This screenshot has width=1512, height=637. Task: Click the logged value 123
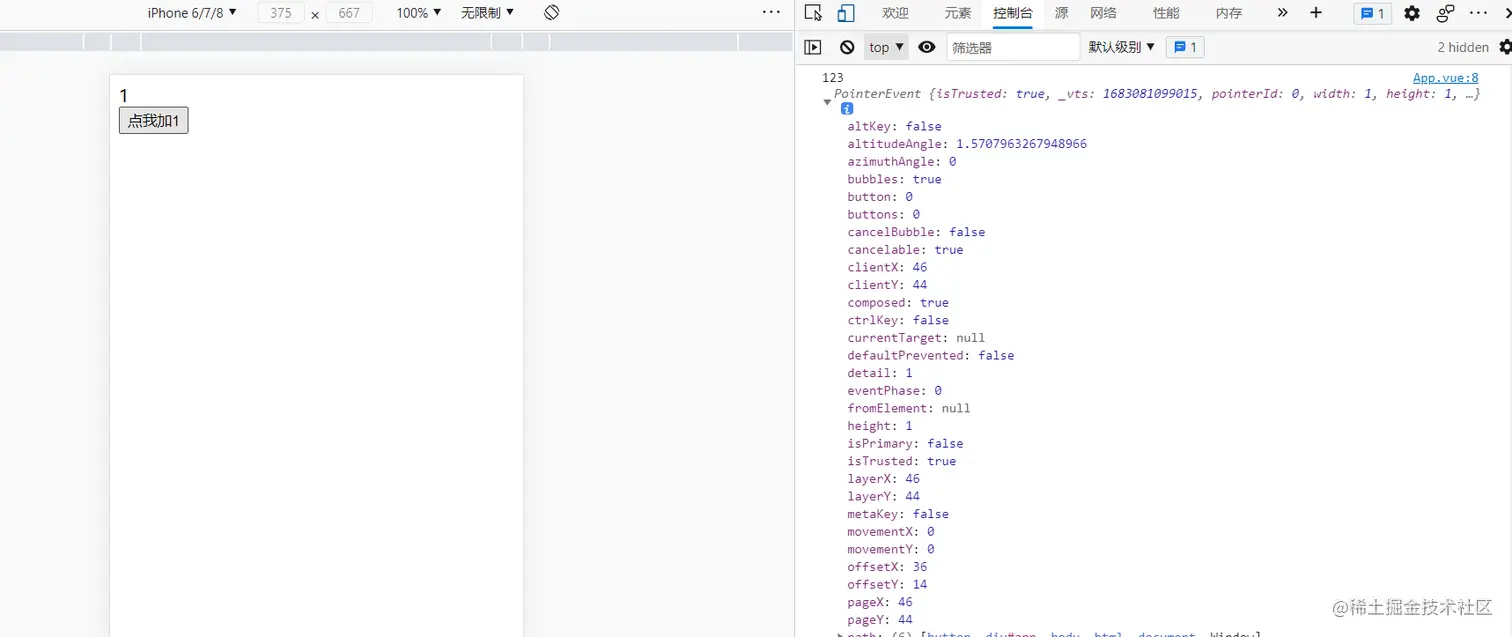point(832,78)
